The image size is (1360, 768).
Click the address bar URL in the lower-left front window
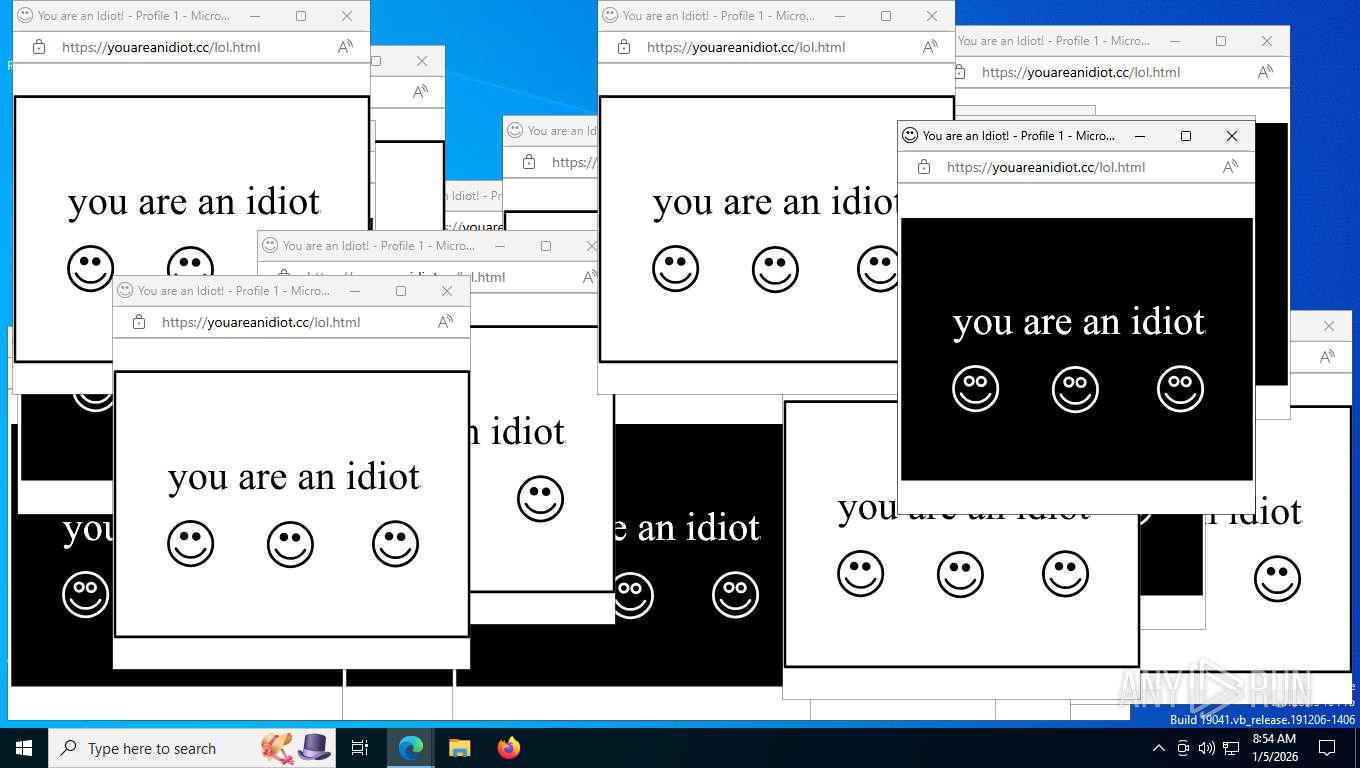pyautogui.click(x=261, y=322)
